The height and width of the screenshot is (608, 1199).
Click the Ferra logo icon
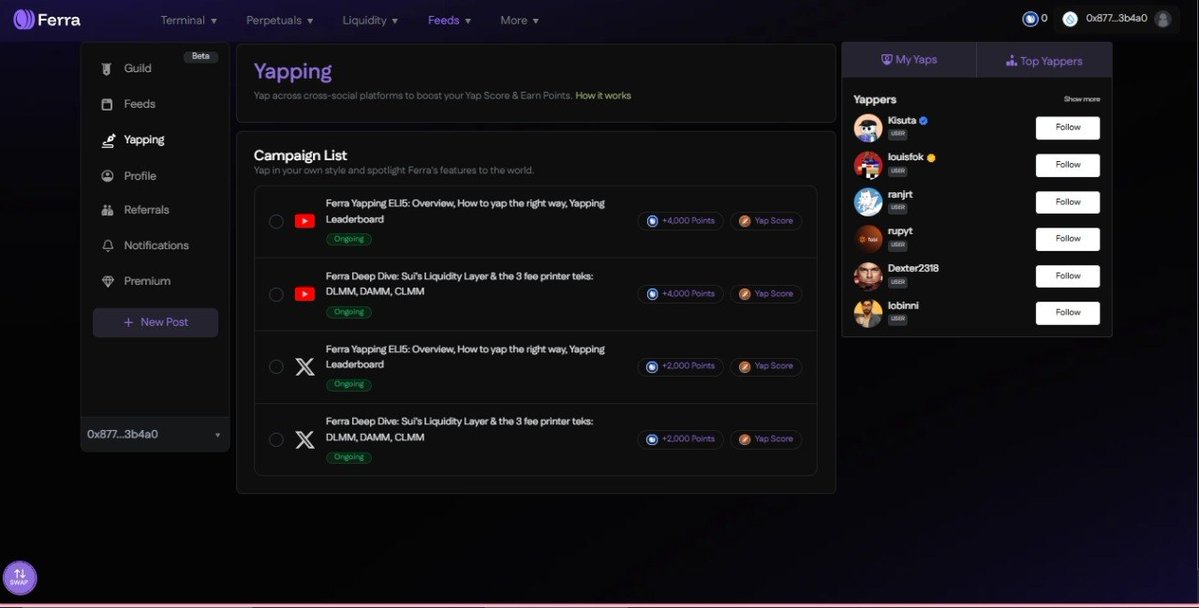click(24, 20)
